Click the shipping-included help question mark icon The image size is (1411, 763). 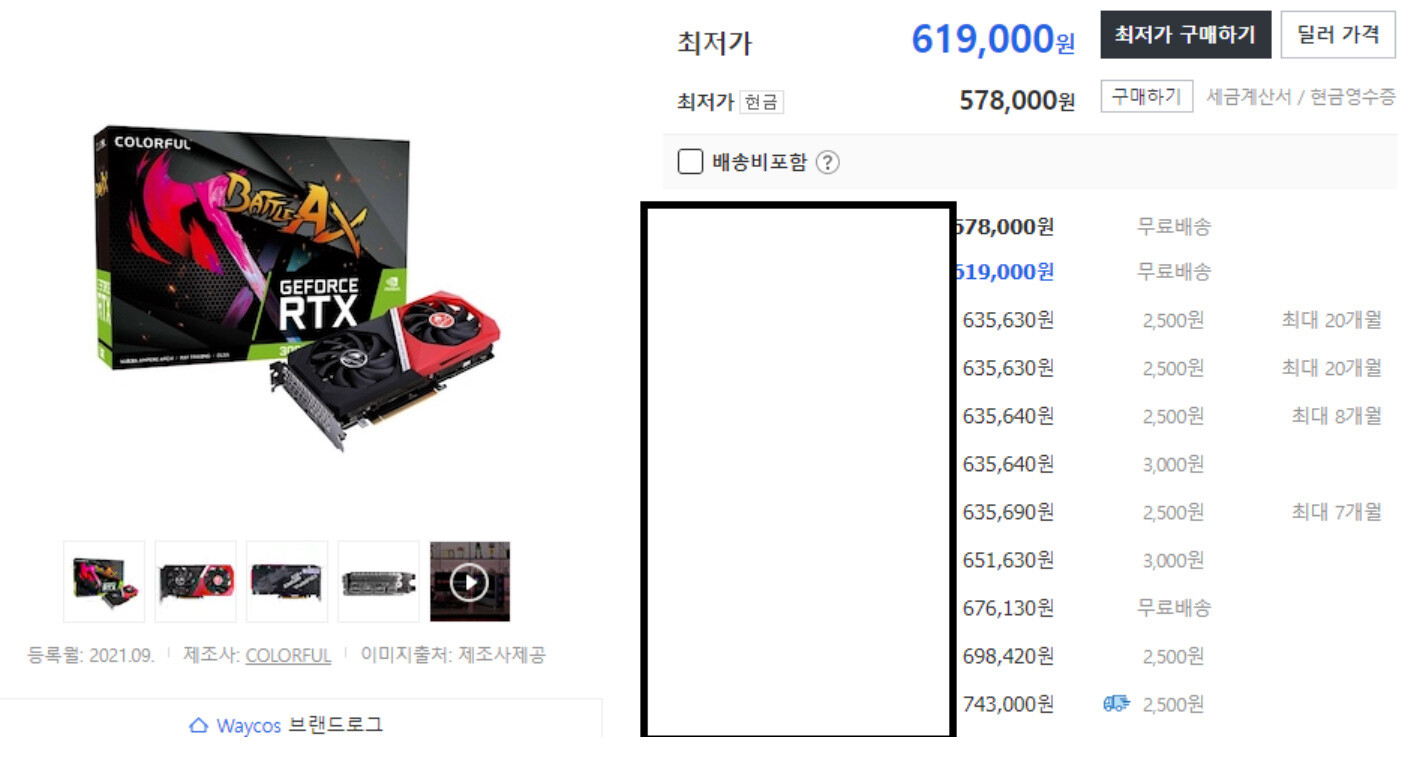pyautogui.click(x=827, y=163)
